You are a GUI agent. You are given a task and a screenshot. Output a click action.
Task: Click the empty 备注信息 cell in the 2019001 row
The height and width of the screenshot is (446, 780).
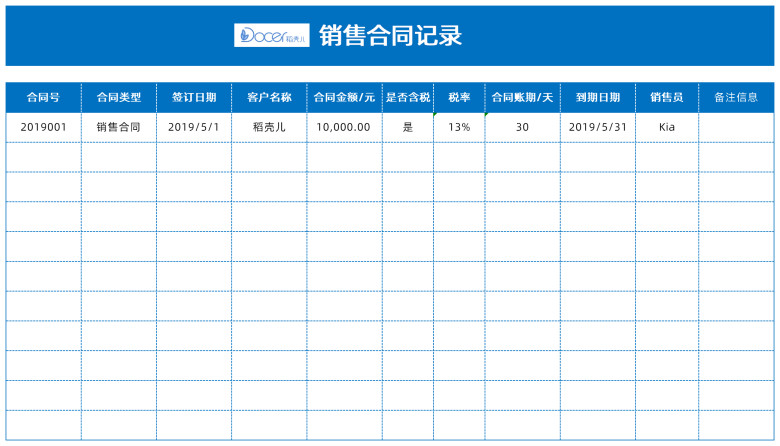(x=736, y=127)
